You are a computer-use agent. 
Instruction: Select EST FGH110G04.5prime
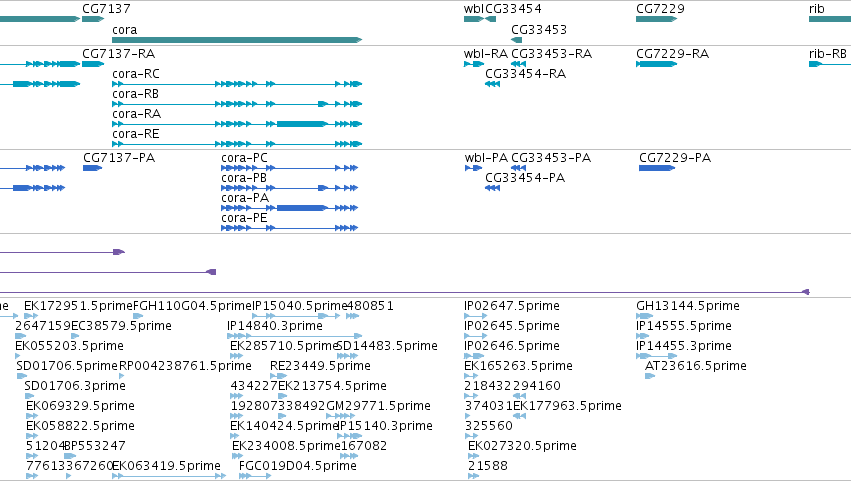[x=193, y=306]
